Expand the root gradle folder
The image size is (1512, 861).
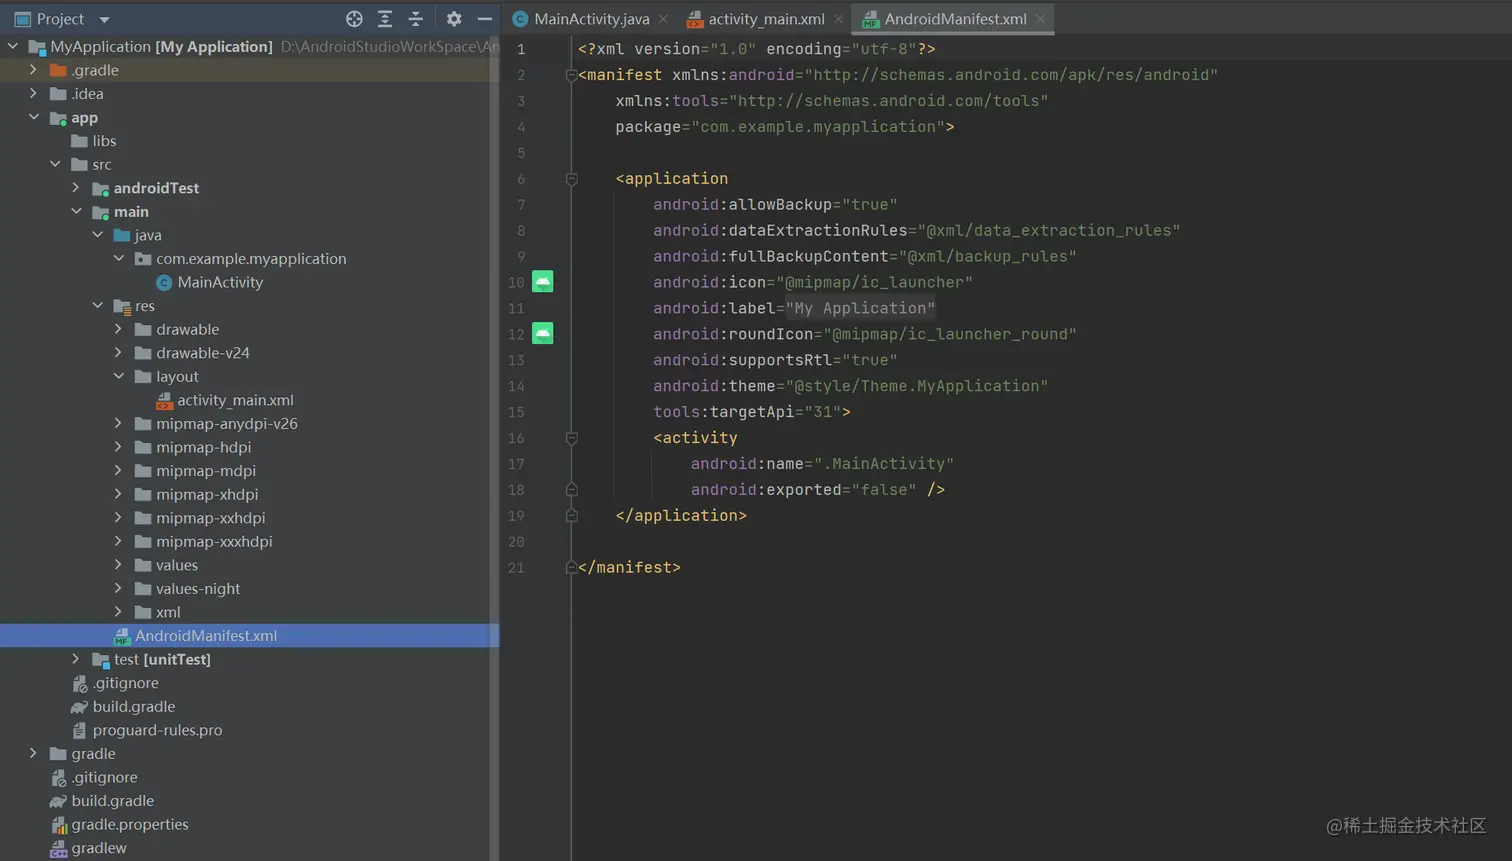34,754
